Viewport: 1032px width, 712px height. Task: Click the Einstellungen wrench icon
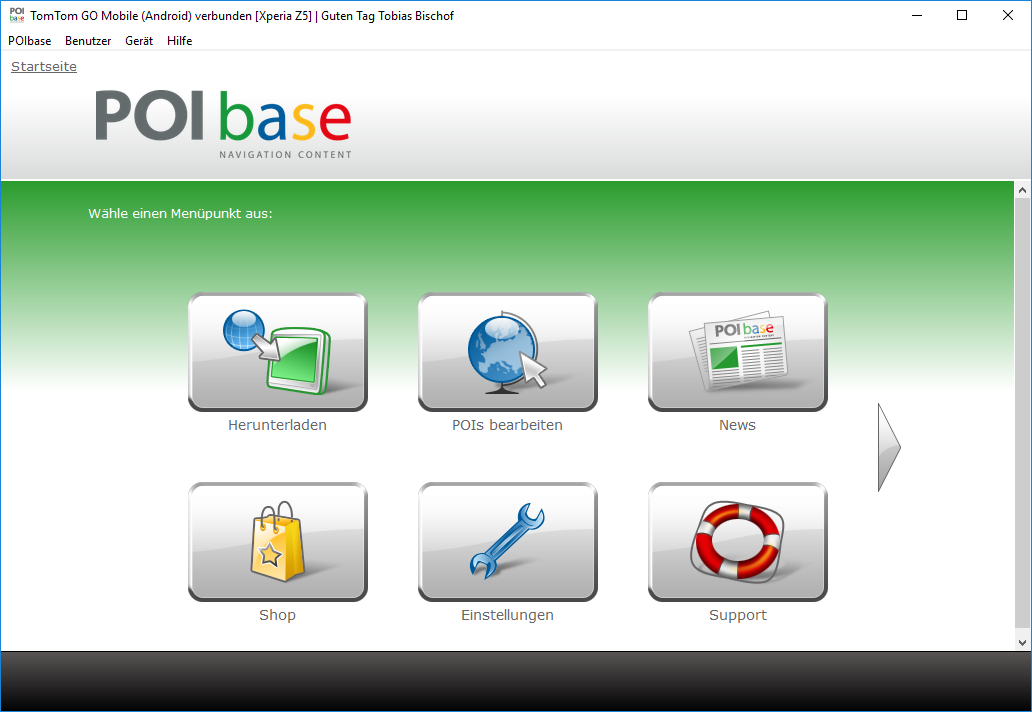coord(507,541)
